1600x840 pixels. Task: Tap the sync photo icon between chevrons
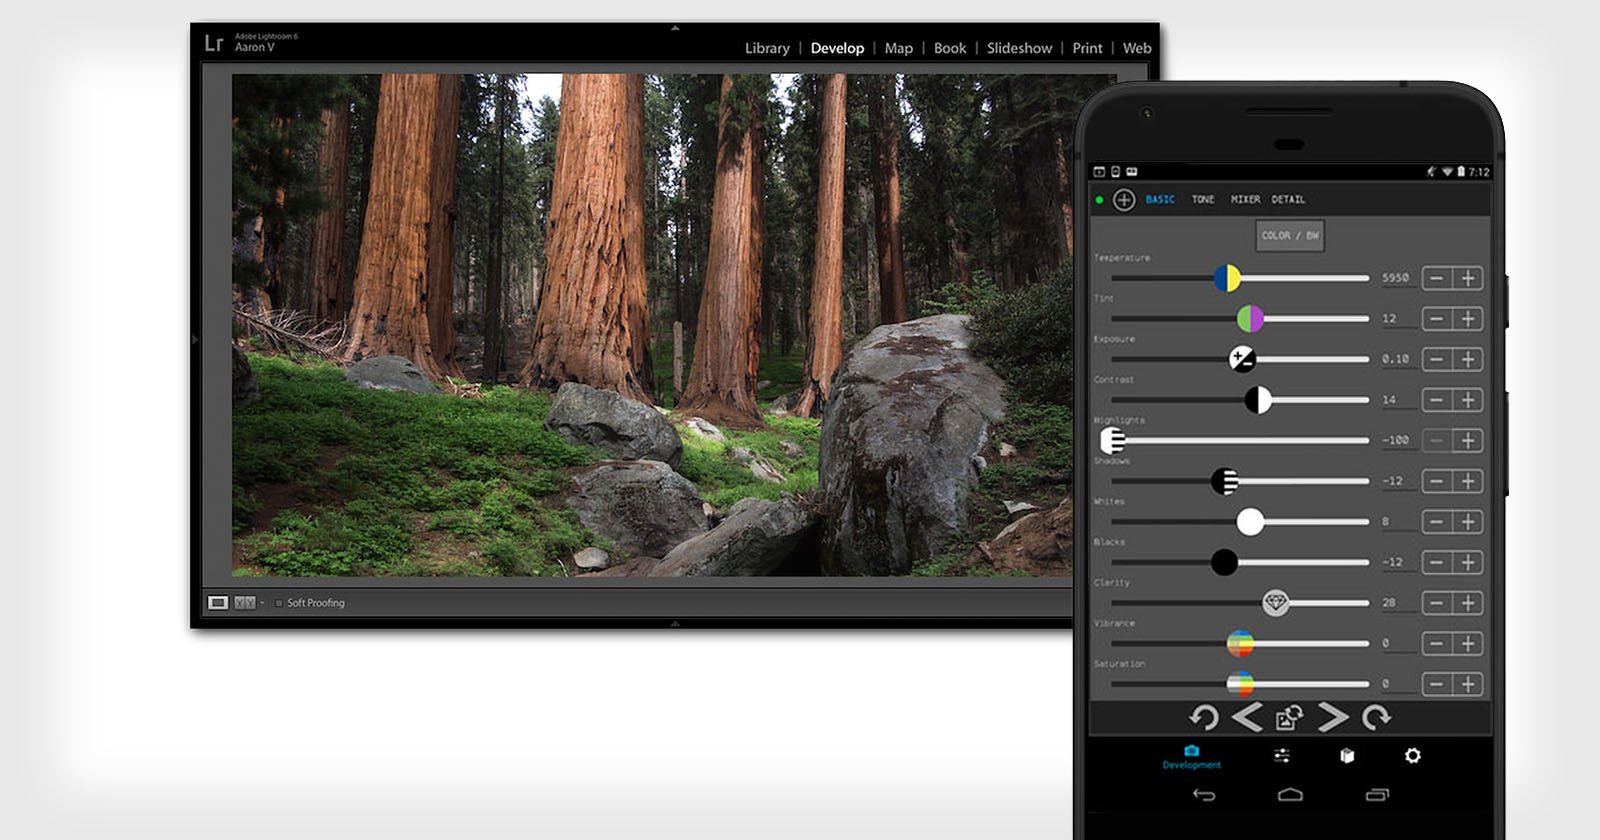[x=1289, y=717]
